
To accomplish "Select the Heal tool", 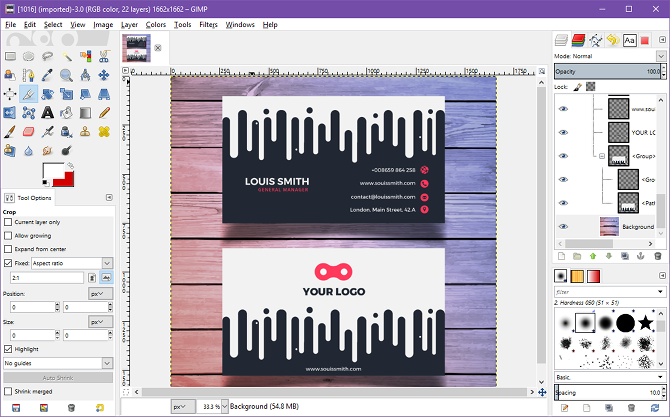I will [104, 132].
